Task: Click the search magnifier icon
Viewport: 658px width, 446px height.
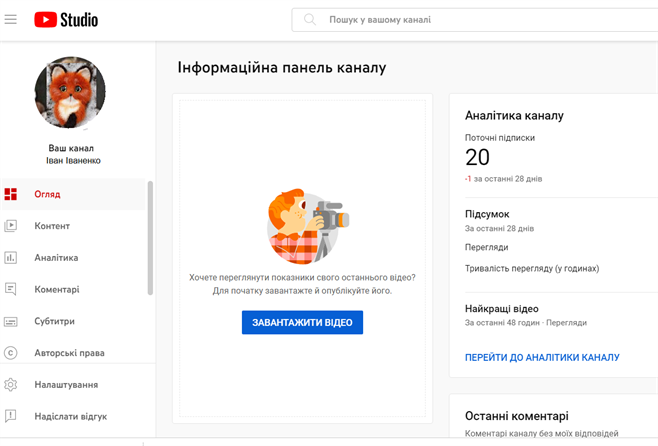Action: pos(310,19)
